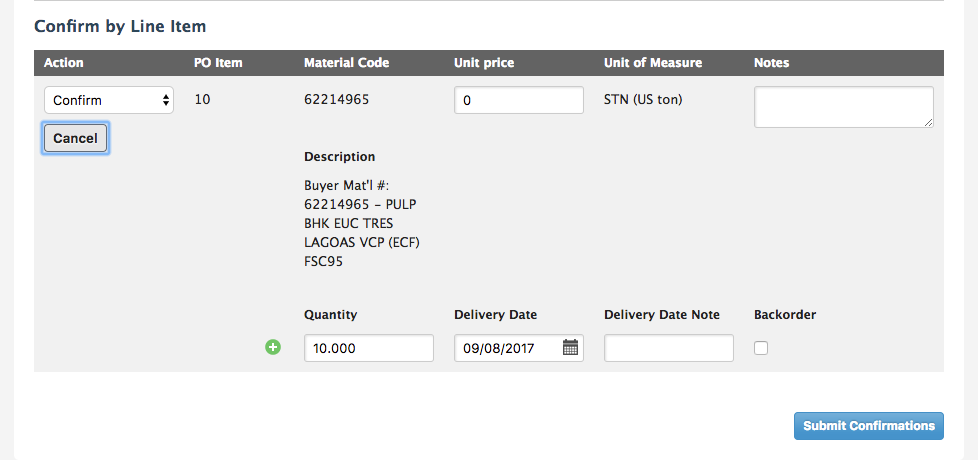
Task: Click inside the Notes text area
Action: pos(844,107)
